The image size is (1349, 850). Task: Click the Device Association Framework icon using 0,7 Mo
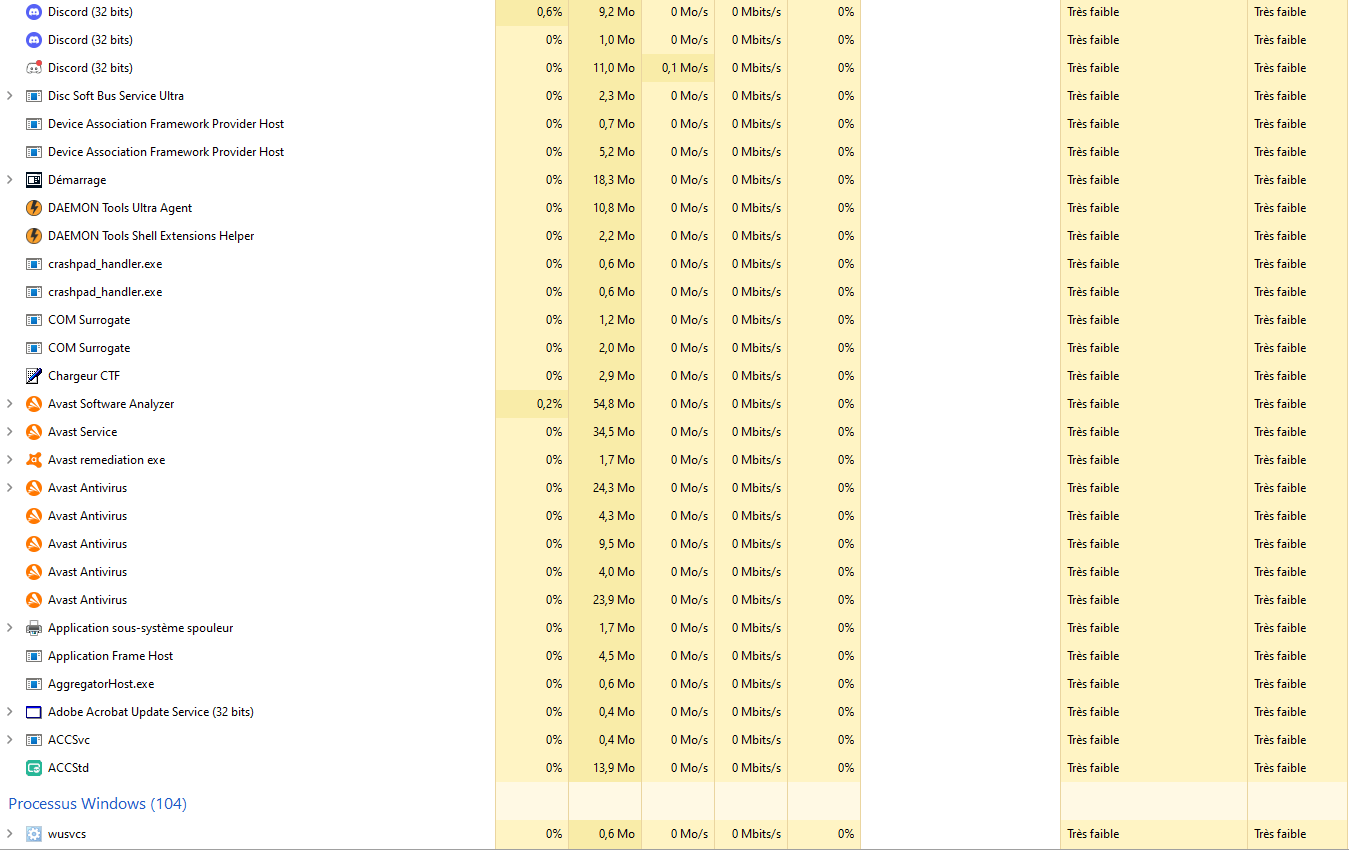tap(34, 124)
